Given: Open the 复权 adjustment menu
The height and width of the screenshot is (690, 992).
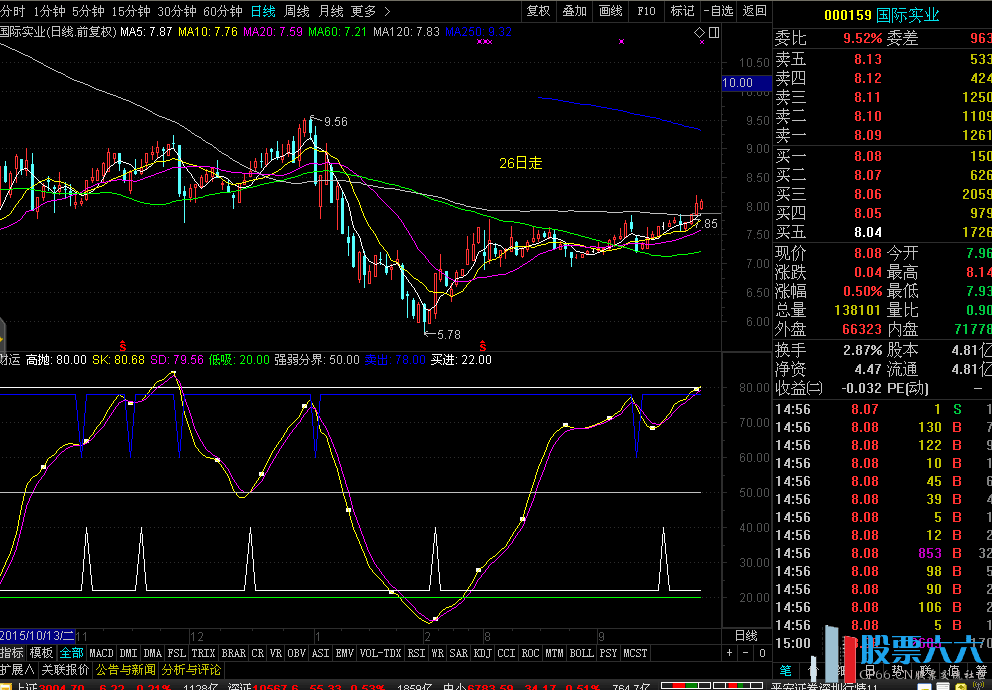Looking at the screenshot, I should 538,11.
